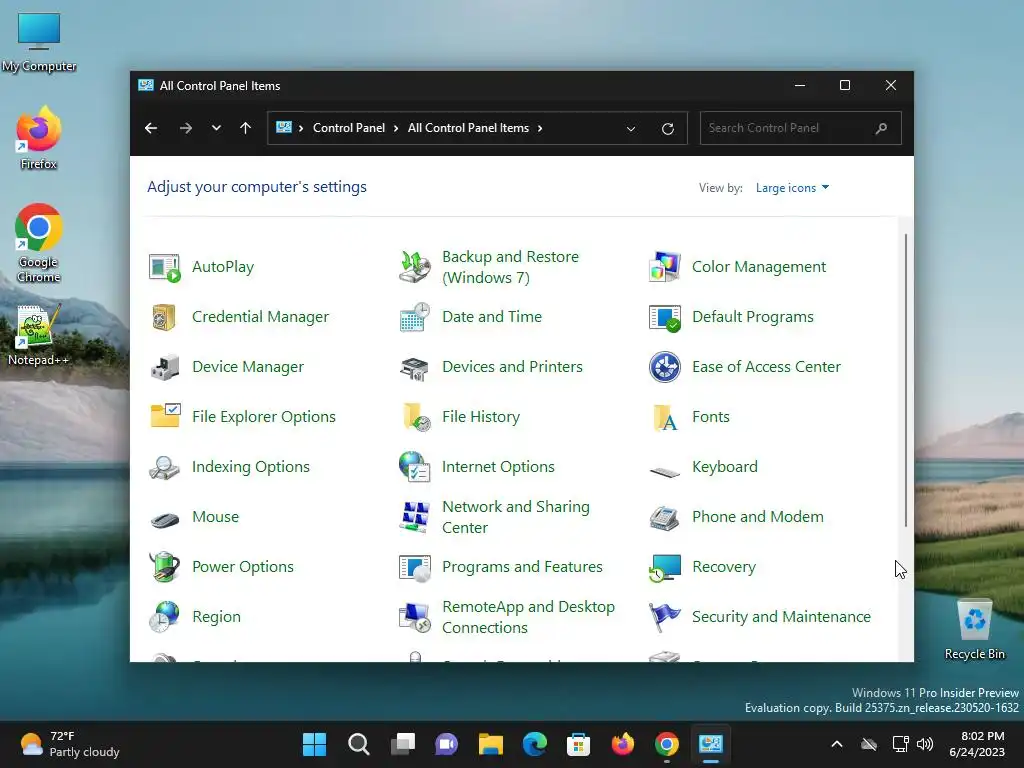Open the Region text link
Image resolution: width=1024 pixels, height=768 pixels.
216,616
